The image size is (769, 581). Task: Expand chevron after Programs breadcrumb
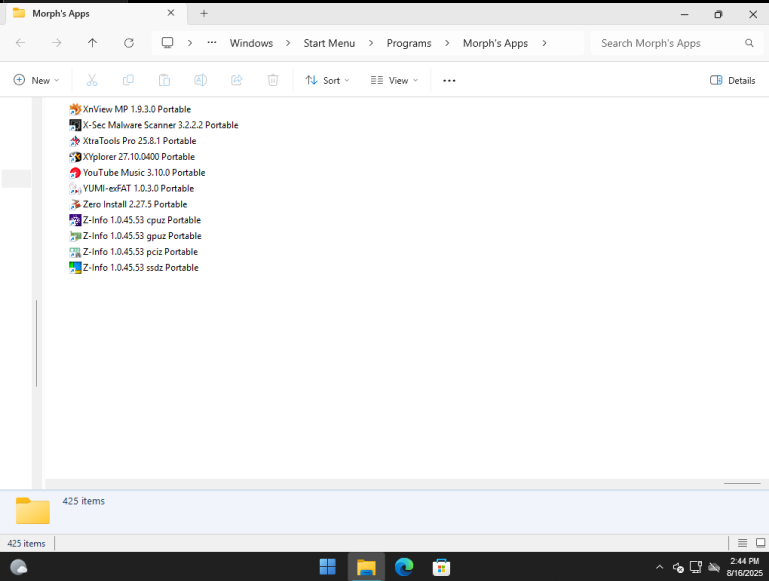447,43
